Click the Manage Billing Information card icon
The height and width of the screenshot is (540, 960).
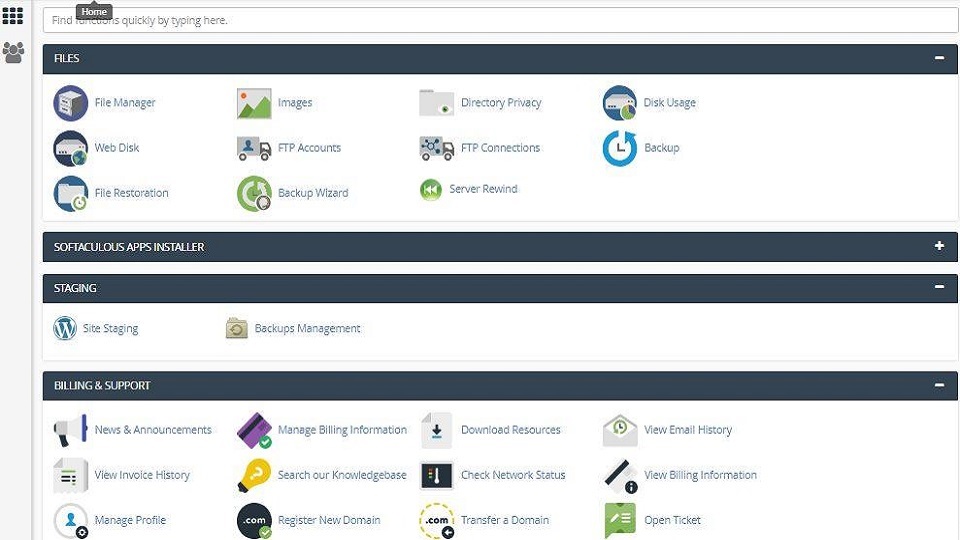tap(254, 430)
